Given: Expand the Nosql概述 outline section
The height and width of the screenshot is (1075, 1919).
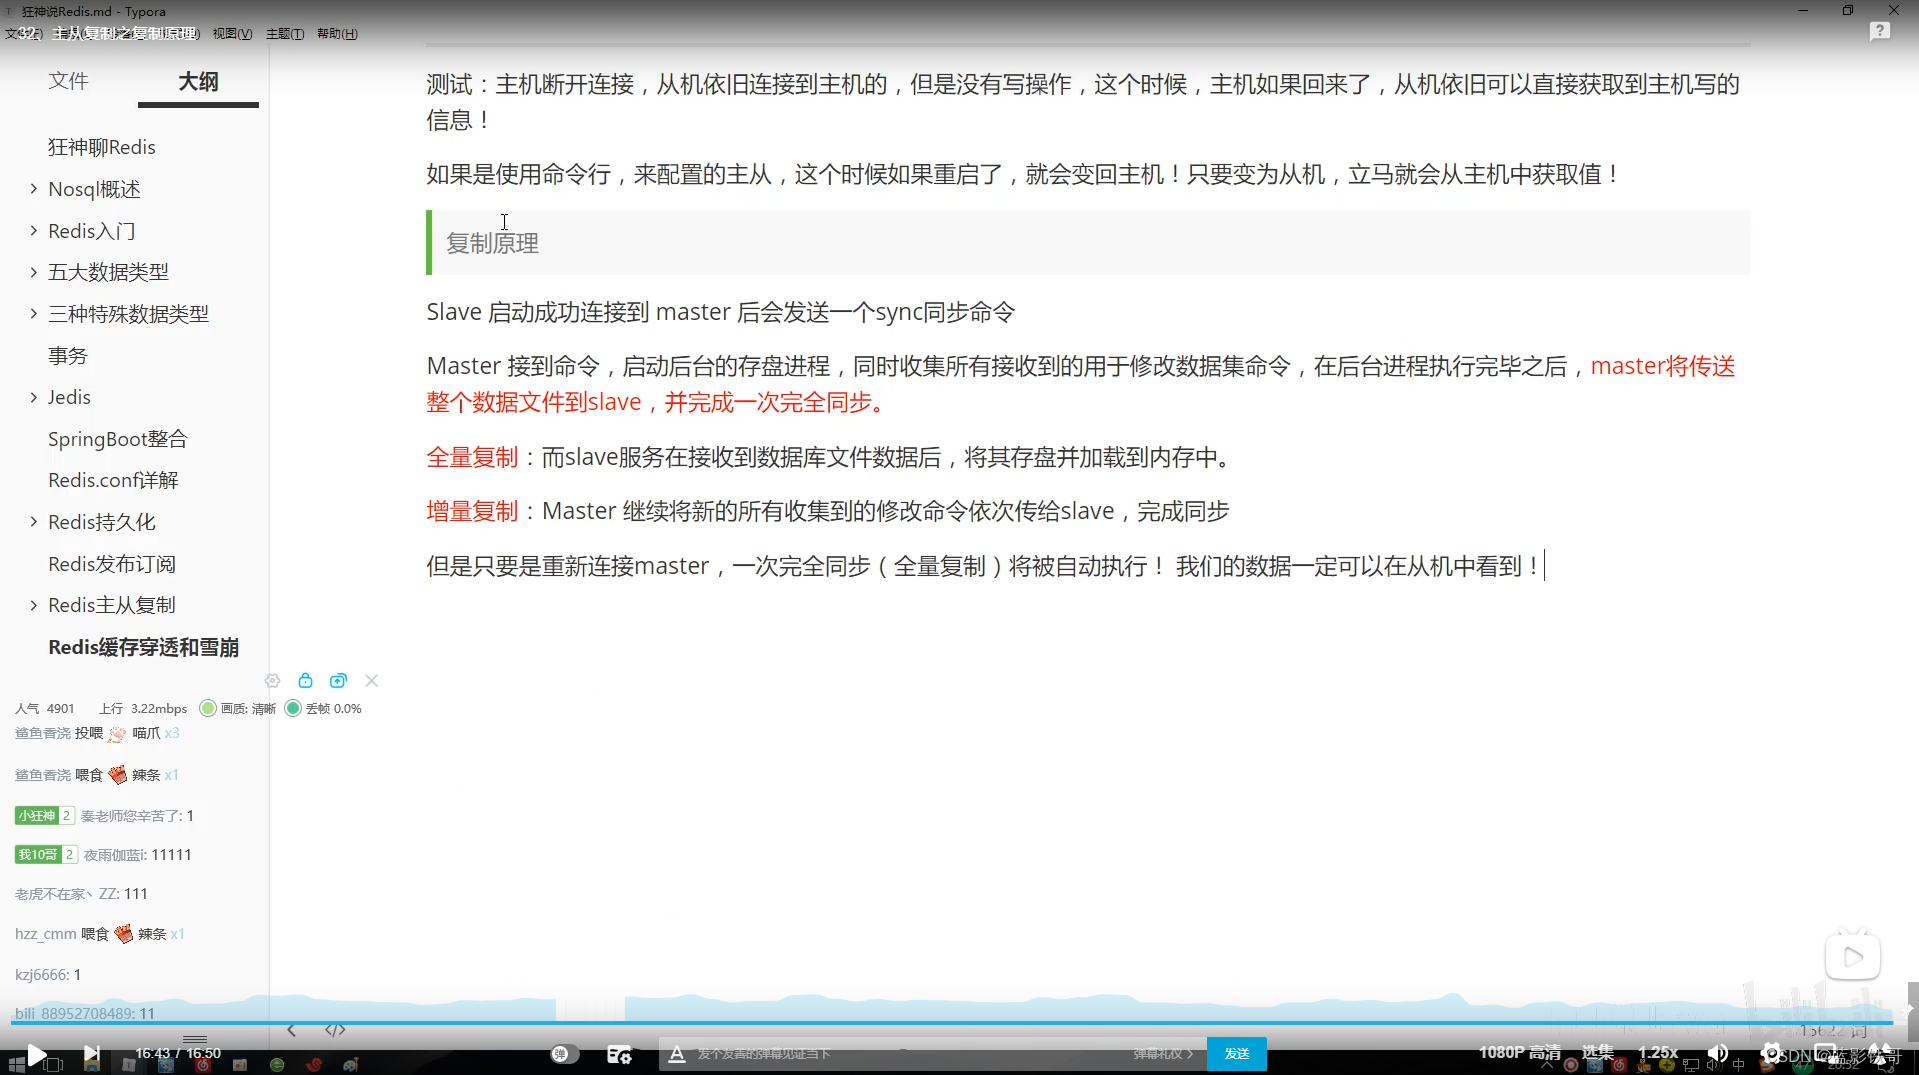Looking at the screenshot, I should pos(33,188).
